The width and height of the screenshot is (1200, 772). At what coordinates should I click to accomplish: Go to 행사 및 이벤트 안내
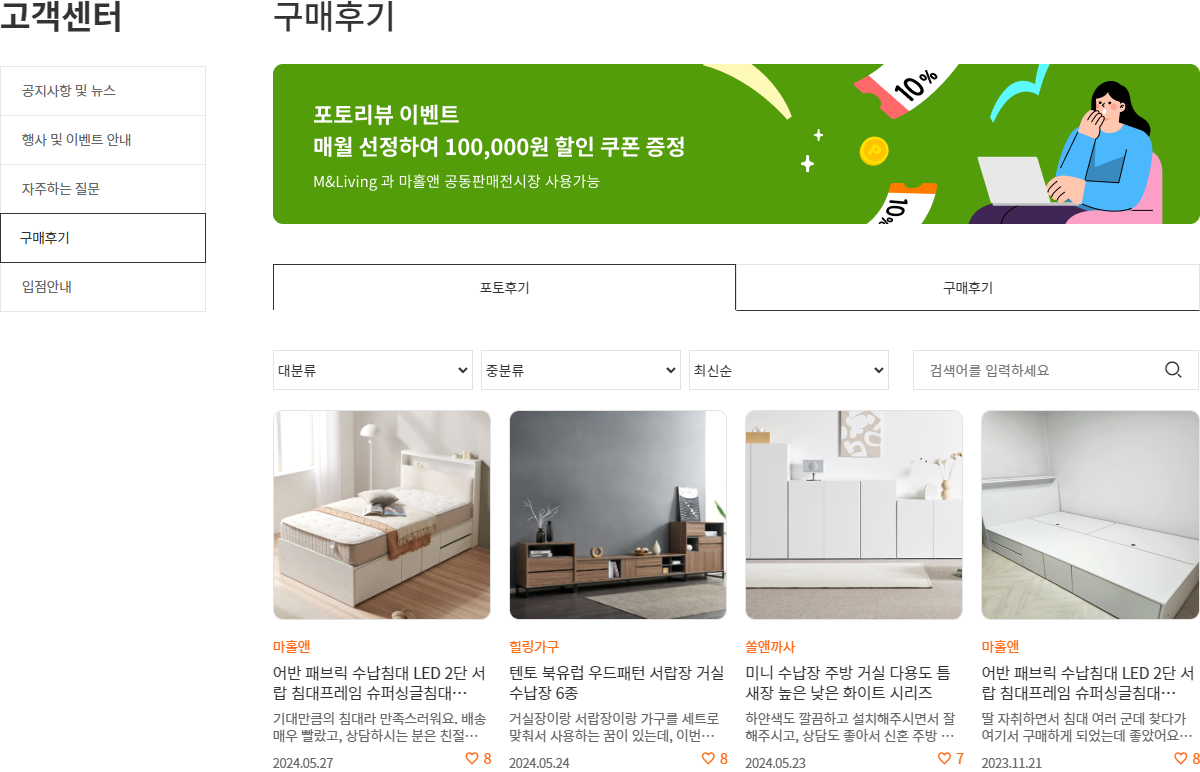coord(103,139)
